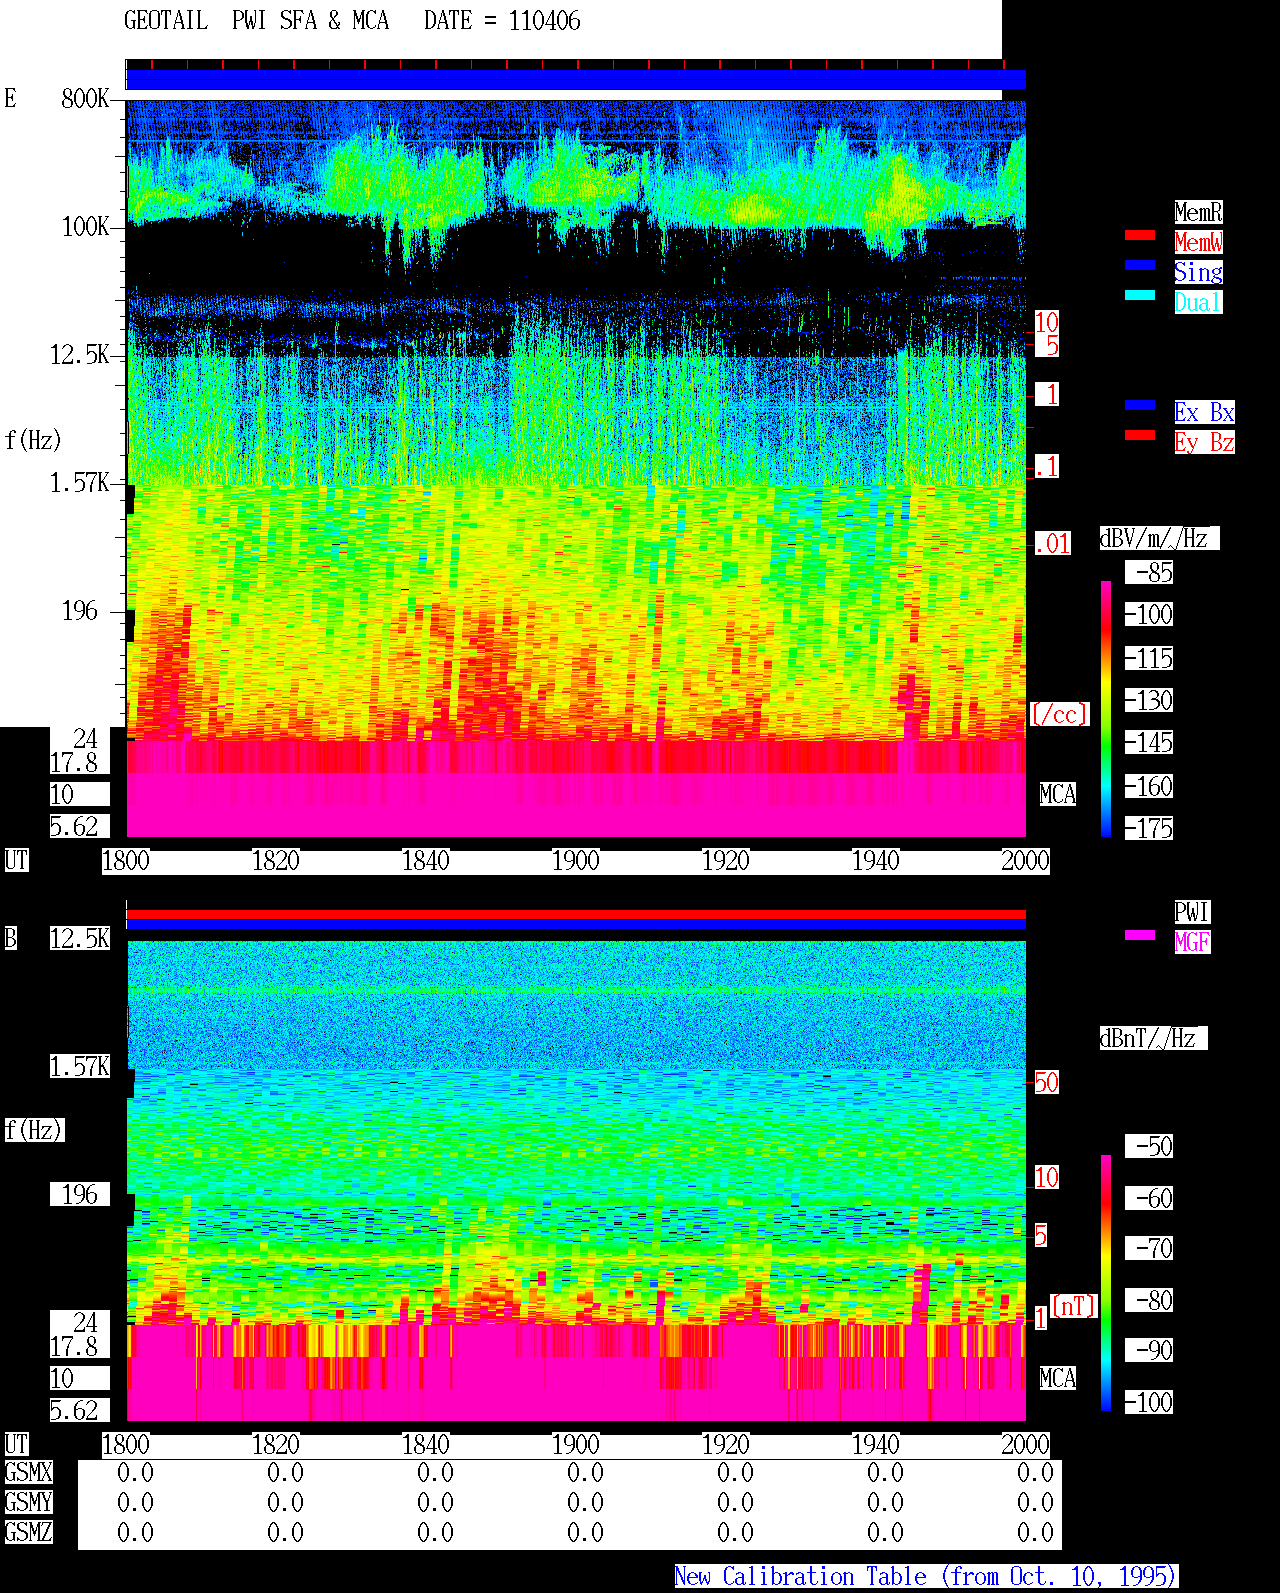Image resolution: width=1280 pixels, height=1593 pixels.
Task: Click the dBnT/√Hz colorbar unit label
Action: pyautogui.click(x=1153, y=1038)
